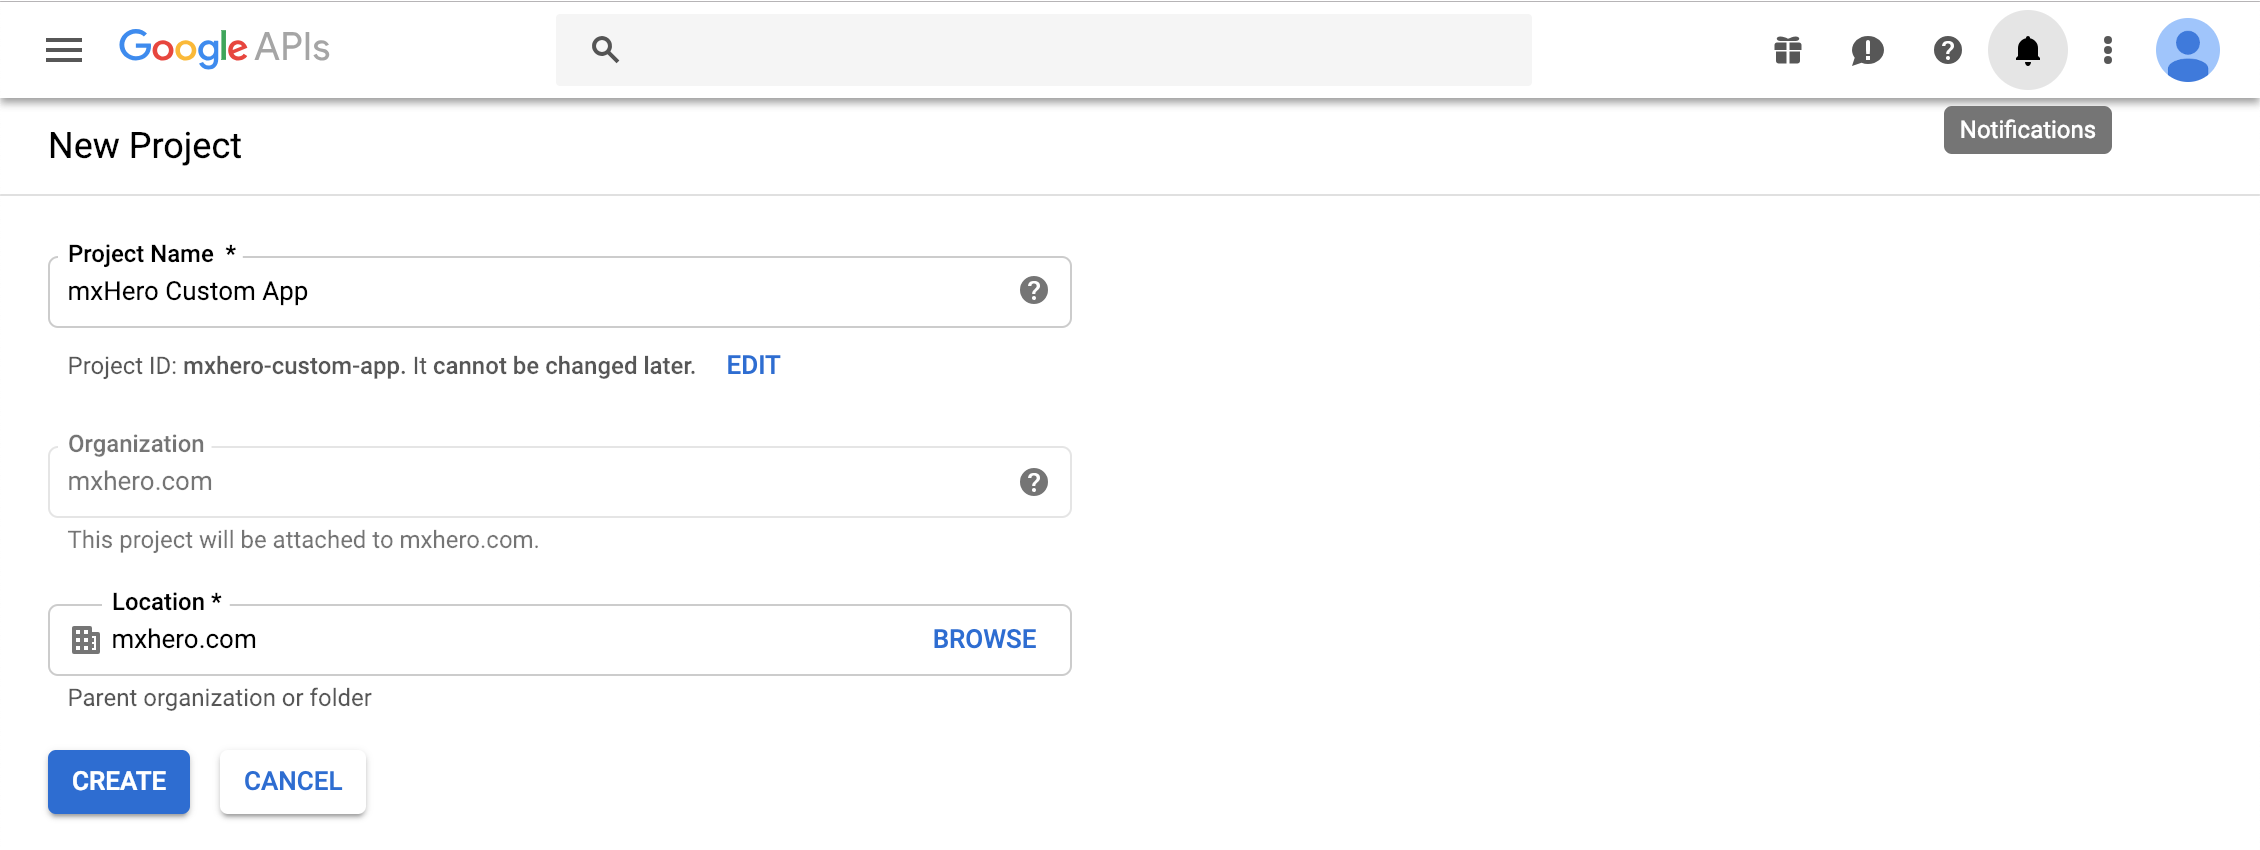Click the Google APIs logo
The height and width of the screenshot is (850, 2260).
[224, 48]
